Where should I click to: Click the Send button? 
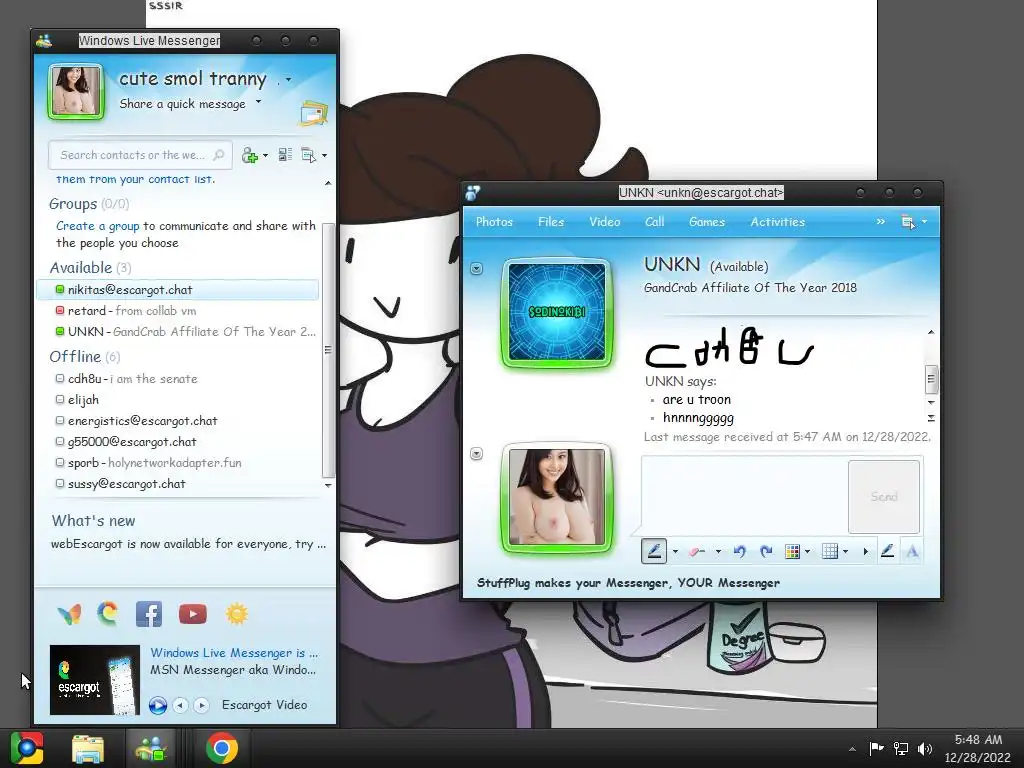tap(884, 497)
